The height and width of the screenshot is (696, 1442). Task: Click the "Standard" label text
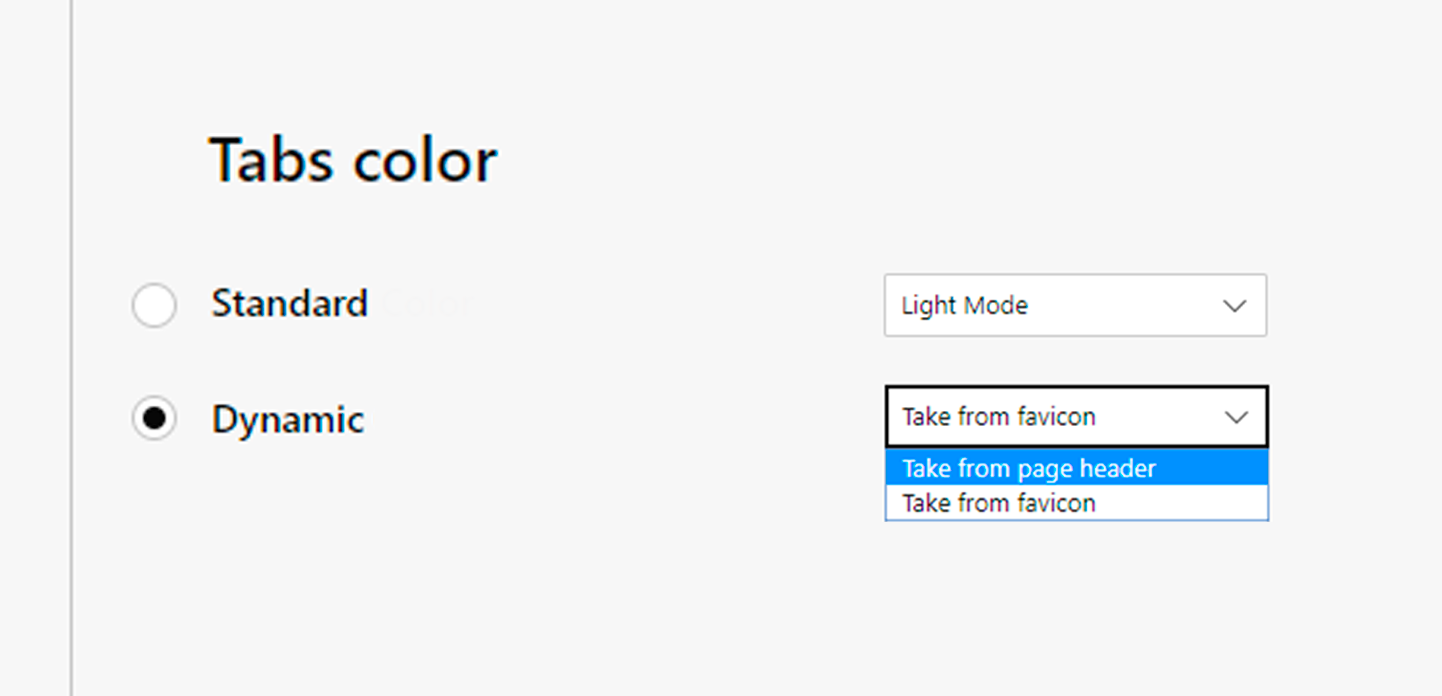[289, 303]
